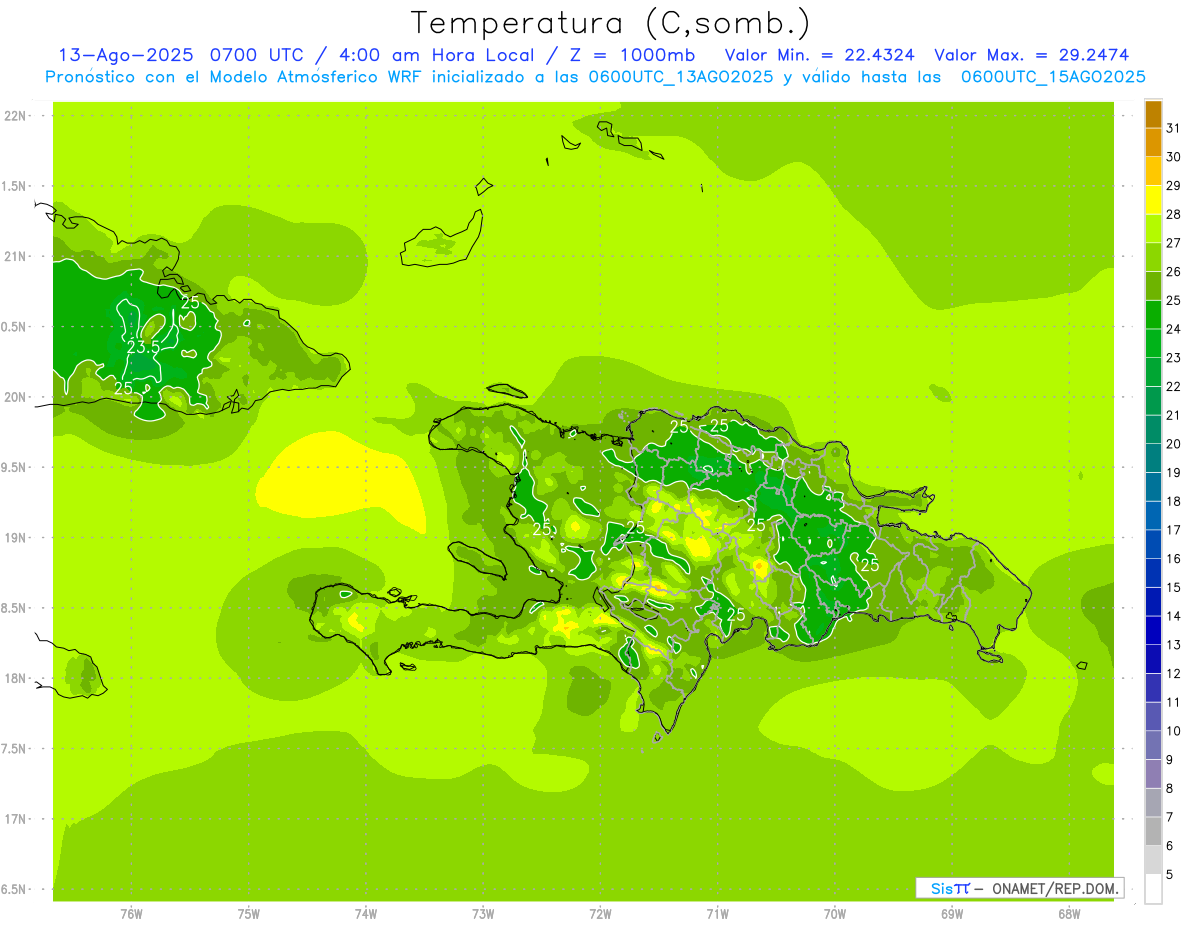This screenshot has width=1200, height=927.
Task: Click the '23.5' contour label
Action: pyautogui.click(x=143, y=347)
